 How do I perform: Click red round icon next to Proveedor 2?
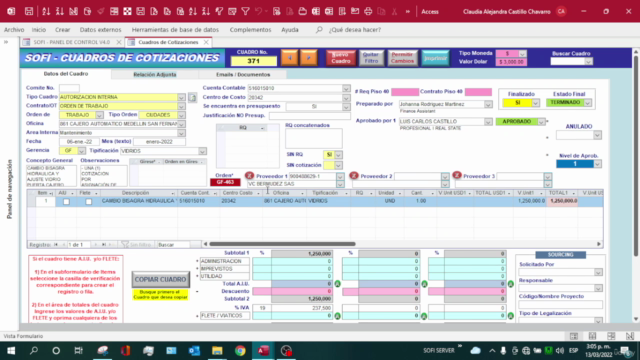pos(353,176)
